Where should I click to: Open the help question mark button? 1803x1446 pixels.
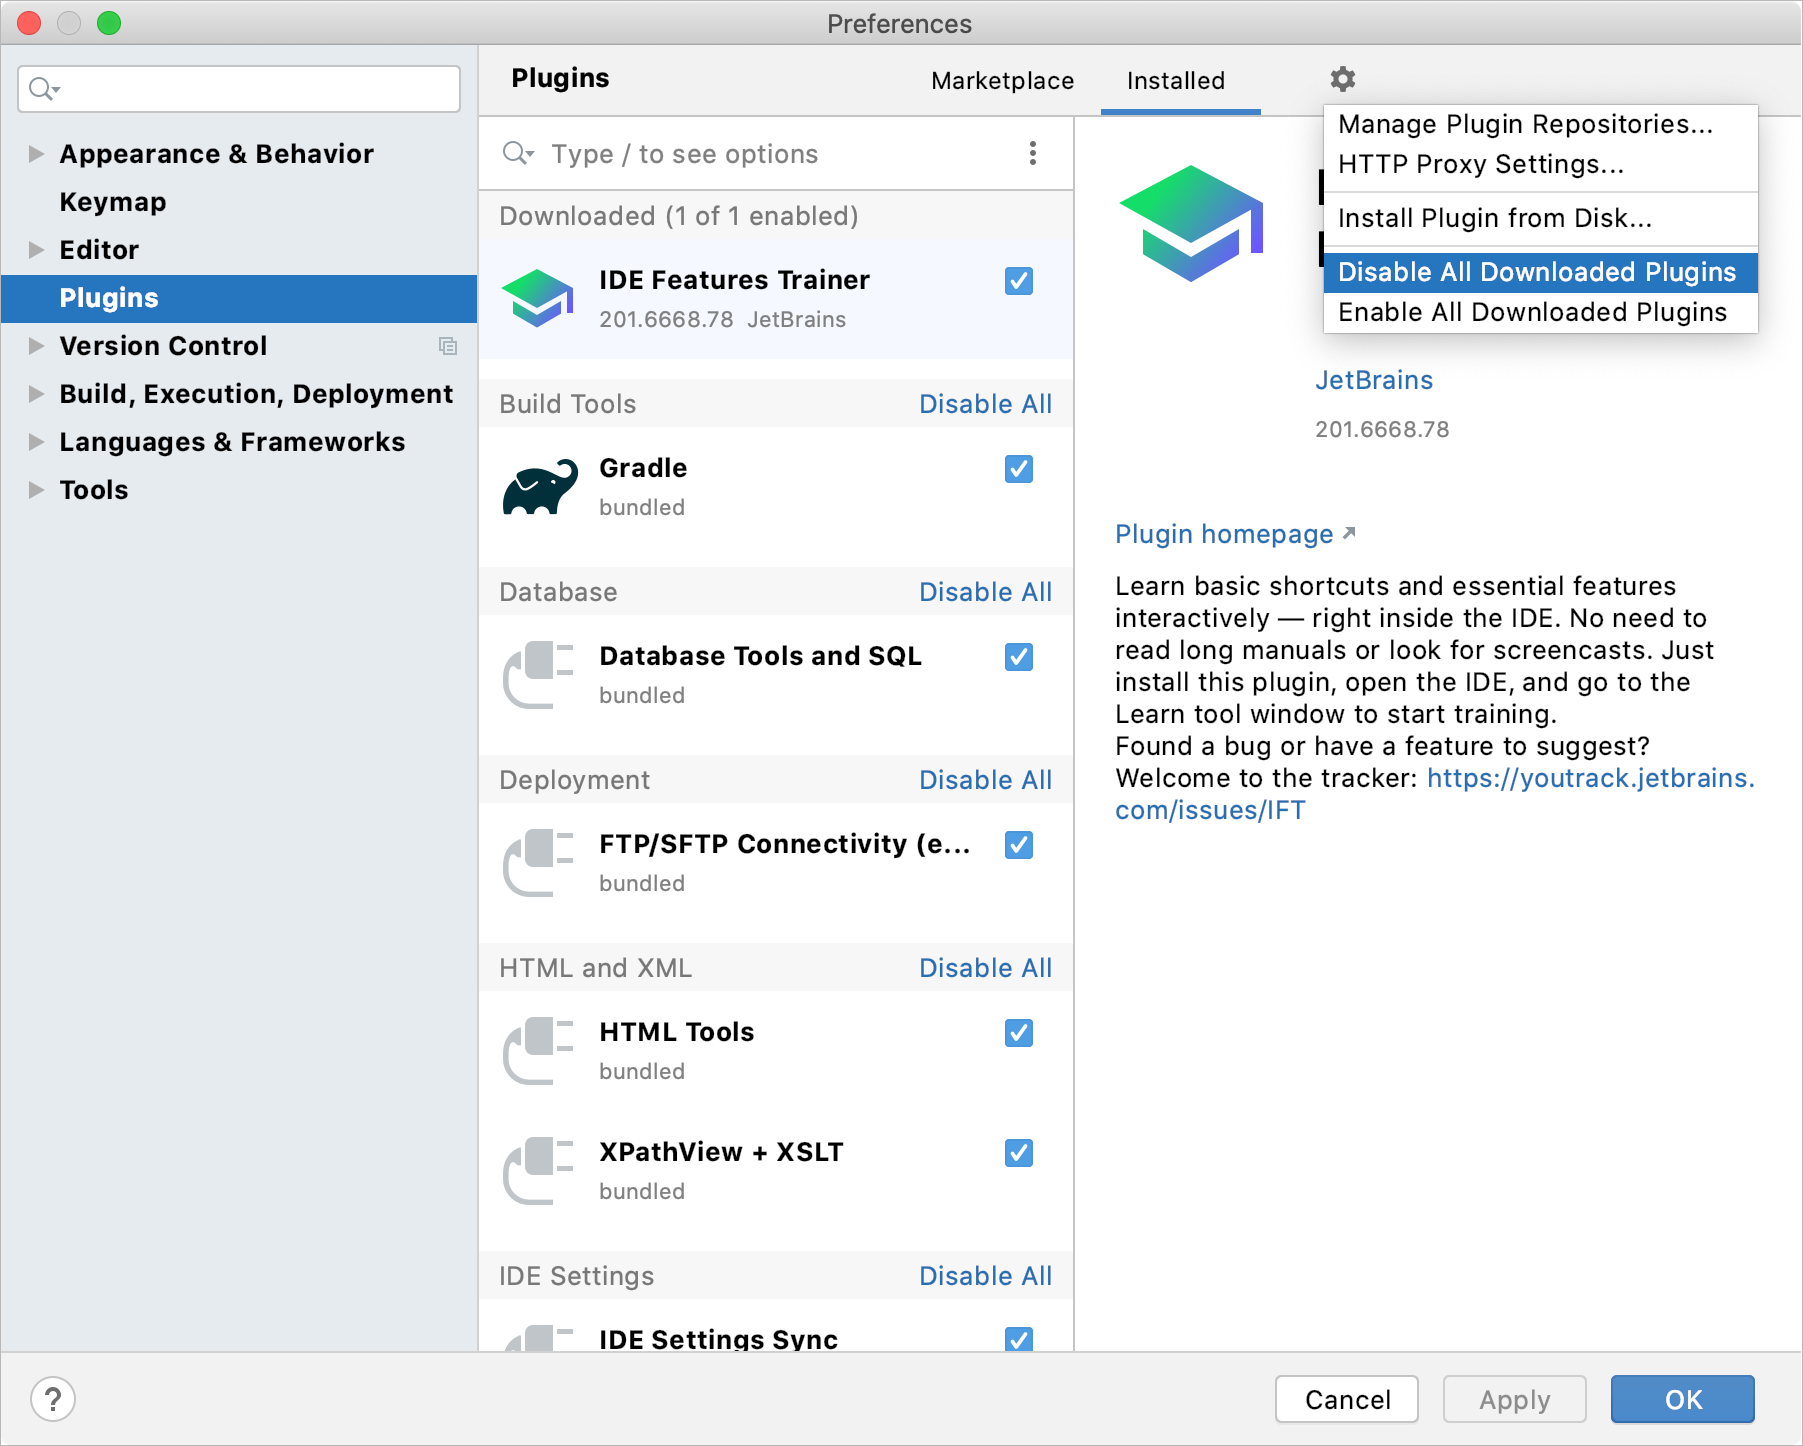(53, 1398)
